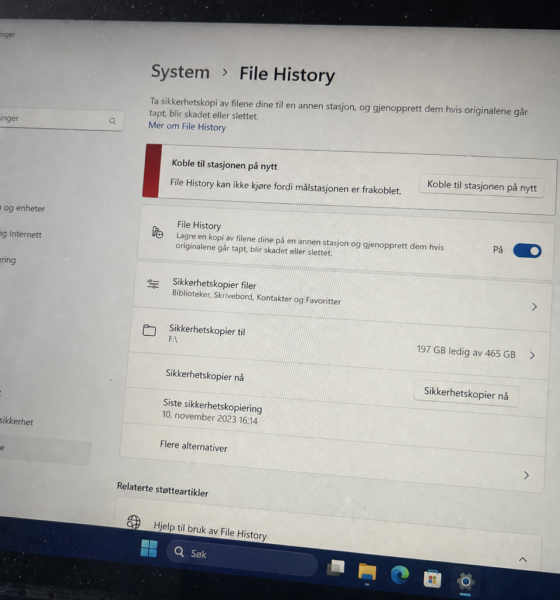The width and height of the screenshot is (560, 600).
Task: Click the globe icon beside help article
Action: pyautogui.click(x=134, y=522)
